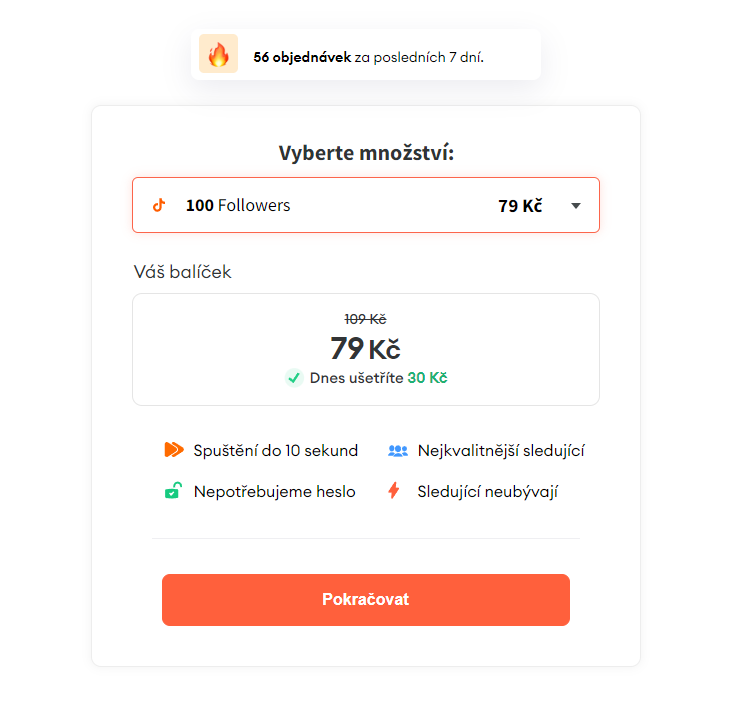739x707 pixels.
Task: Continue with the Pokračovat button
Action: click(x=366, y=600)
